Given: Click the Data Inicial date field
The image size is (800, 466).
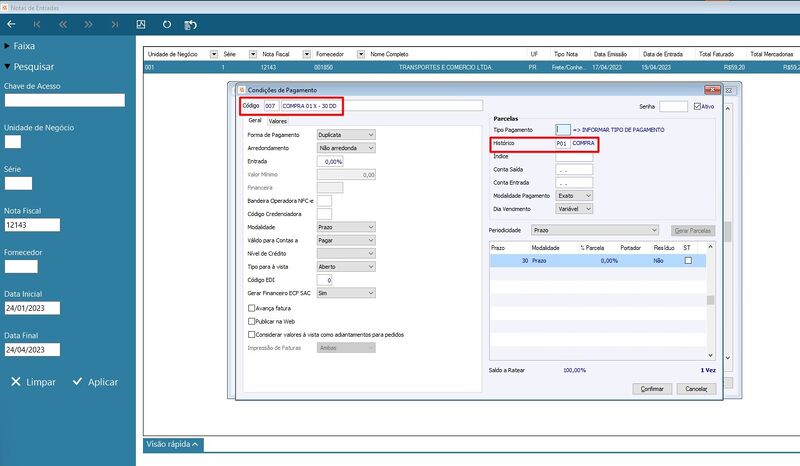Looking at the screenshot, I should [32, 308].
